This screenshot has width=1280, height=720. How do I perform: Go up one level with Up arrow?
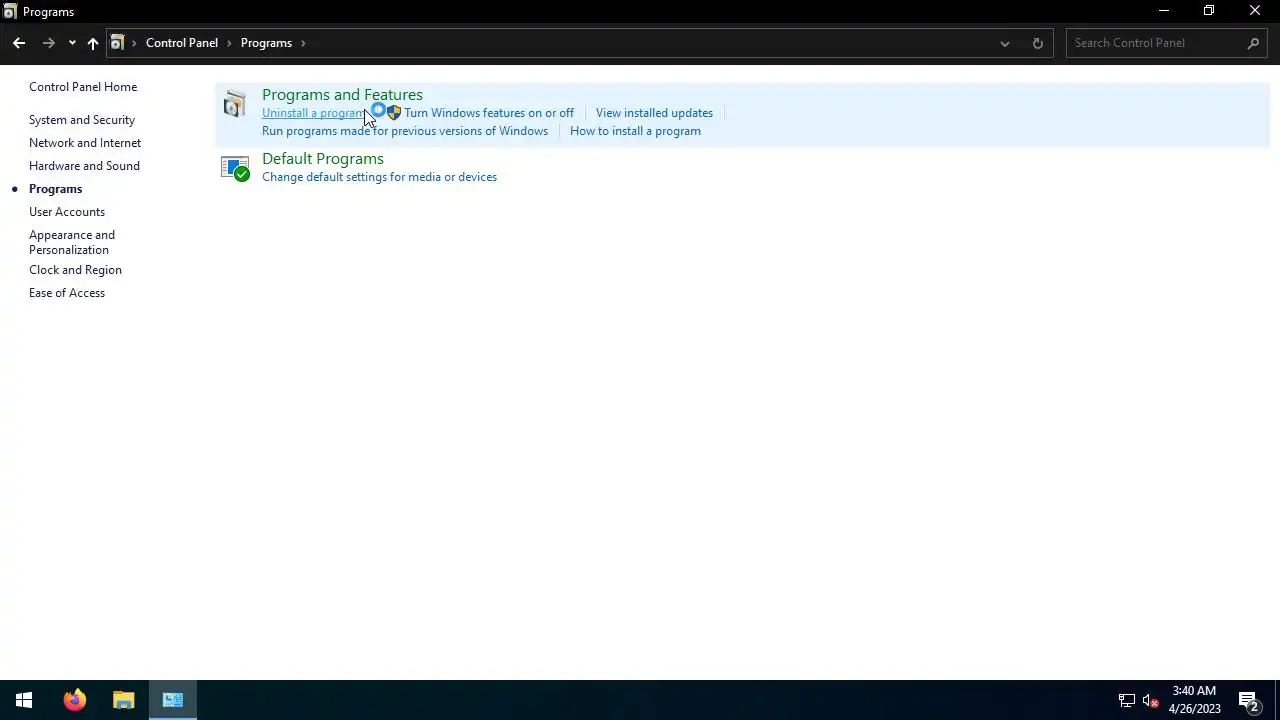(x=93, y=43)
